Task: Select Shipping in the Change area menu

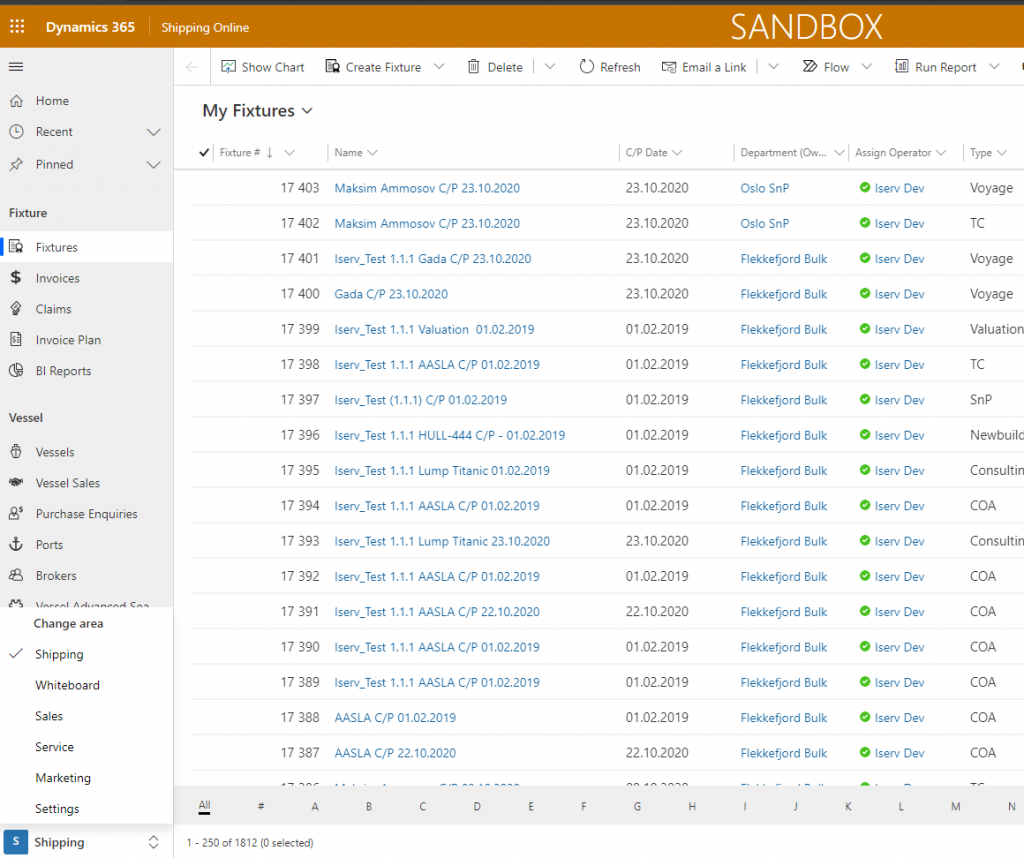Action: click(x=59, y=654)
